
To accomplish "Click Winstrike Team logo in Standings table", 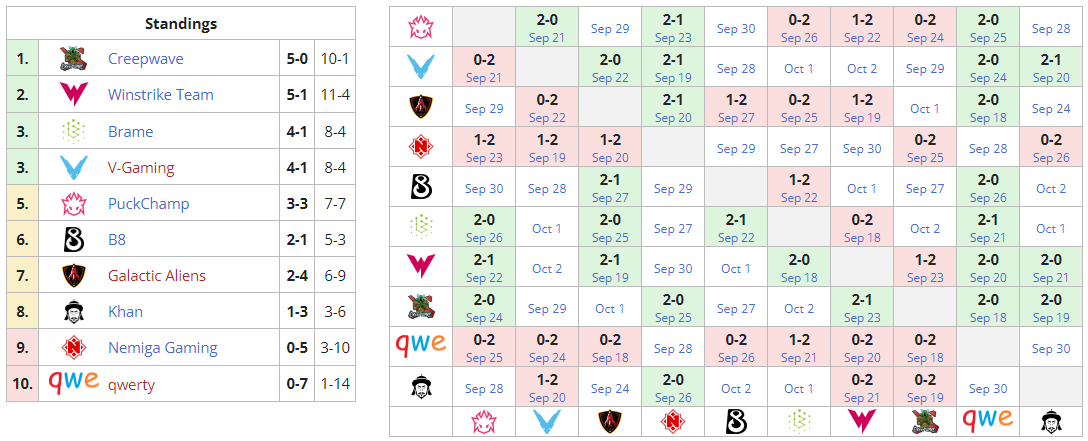I will [x=73, y=95].
